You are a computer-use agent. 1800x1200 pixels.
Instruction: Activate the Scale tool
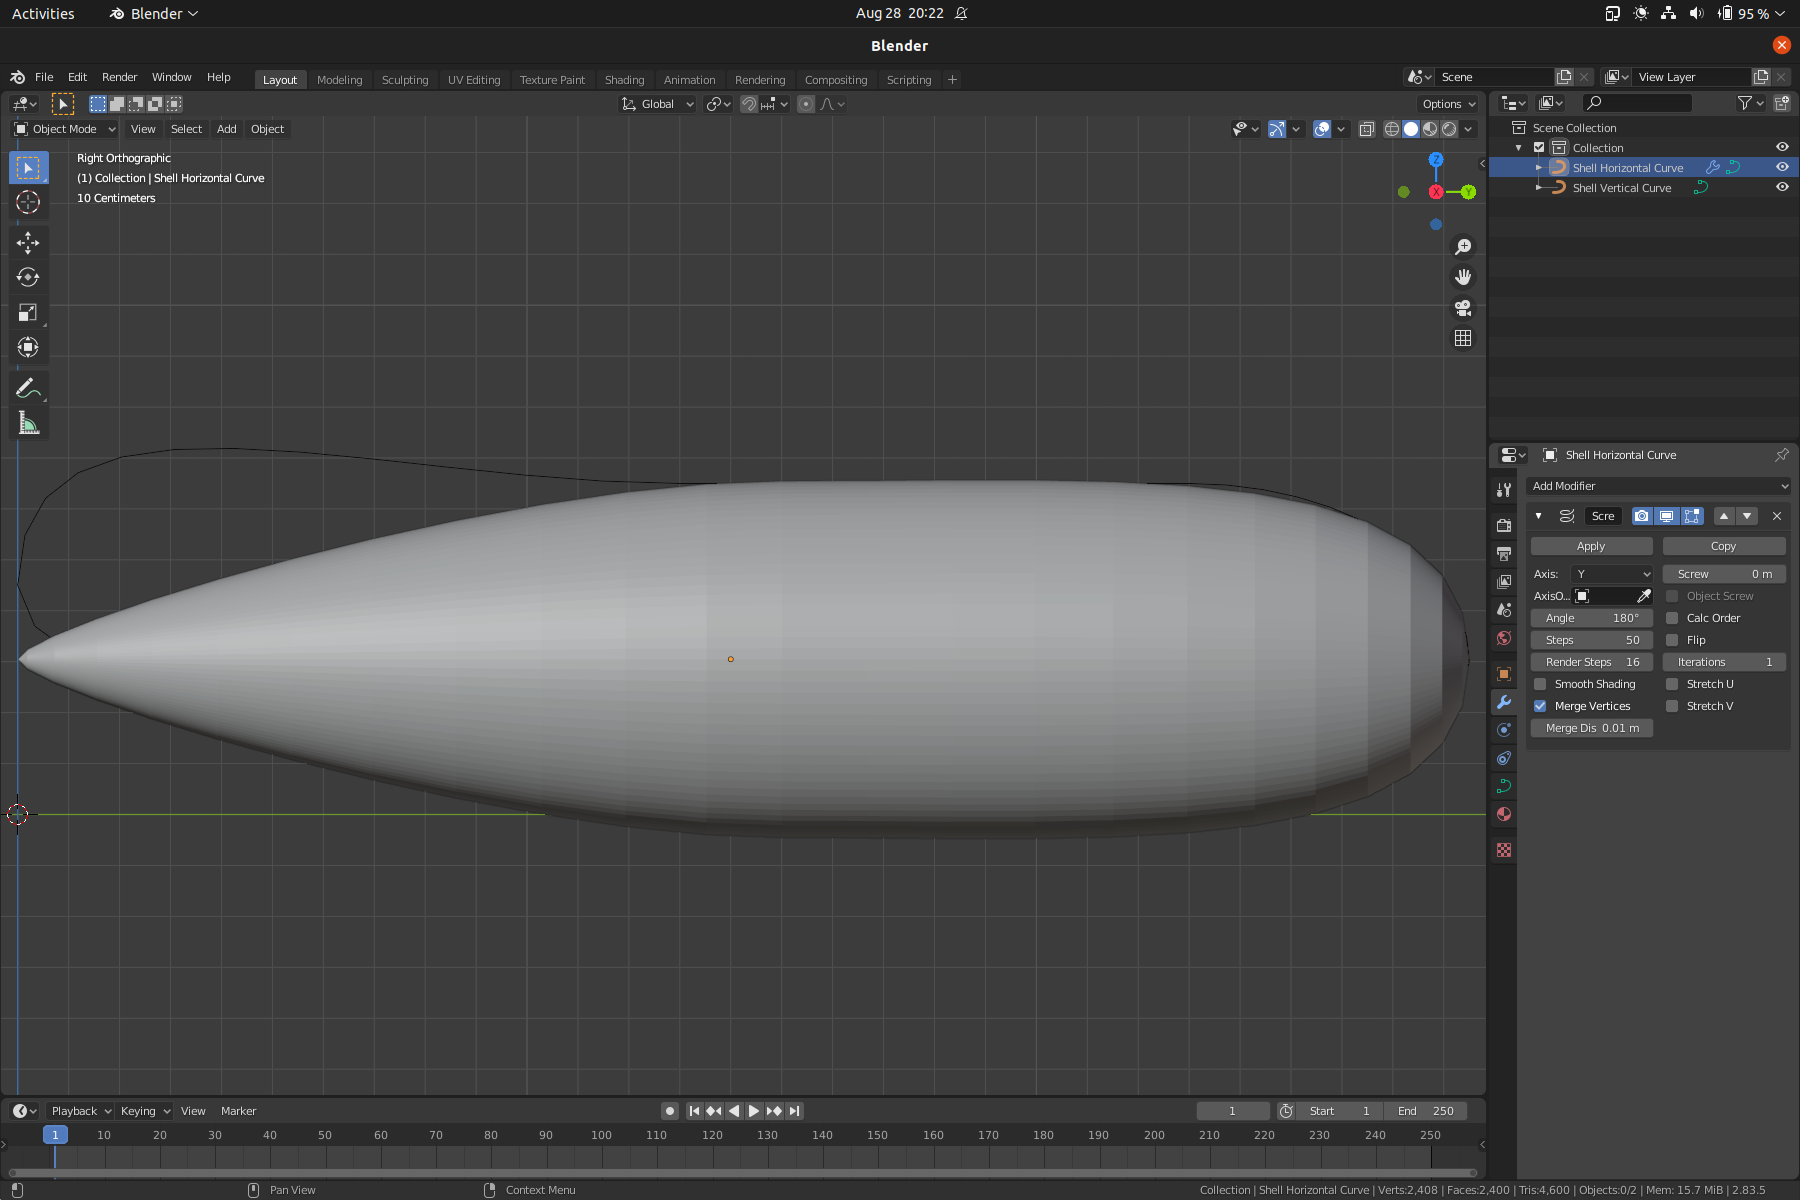[x=28, y=312]
